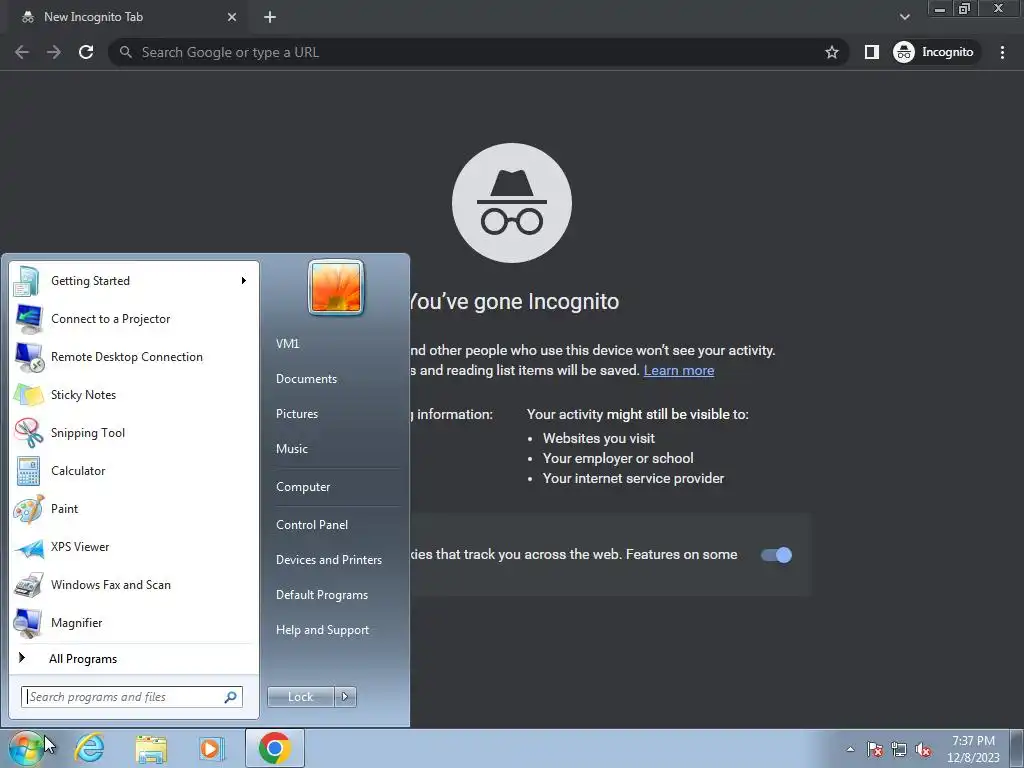This screenshot has width=1024, height=768.
Task: Launch Connect to a Projector
Action: tap(134, 319)
